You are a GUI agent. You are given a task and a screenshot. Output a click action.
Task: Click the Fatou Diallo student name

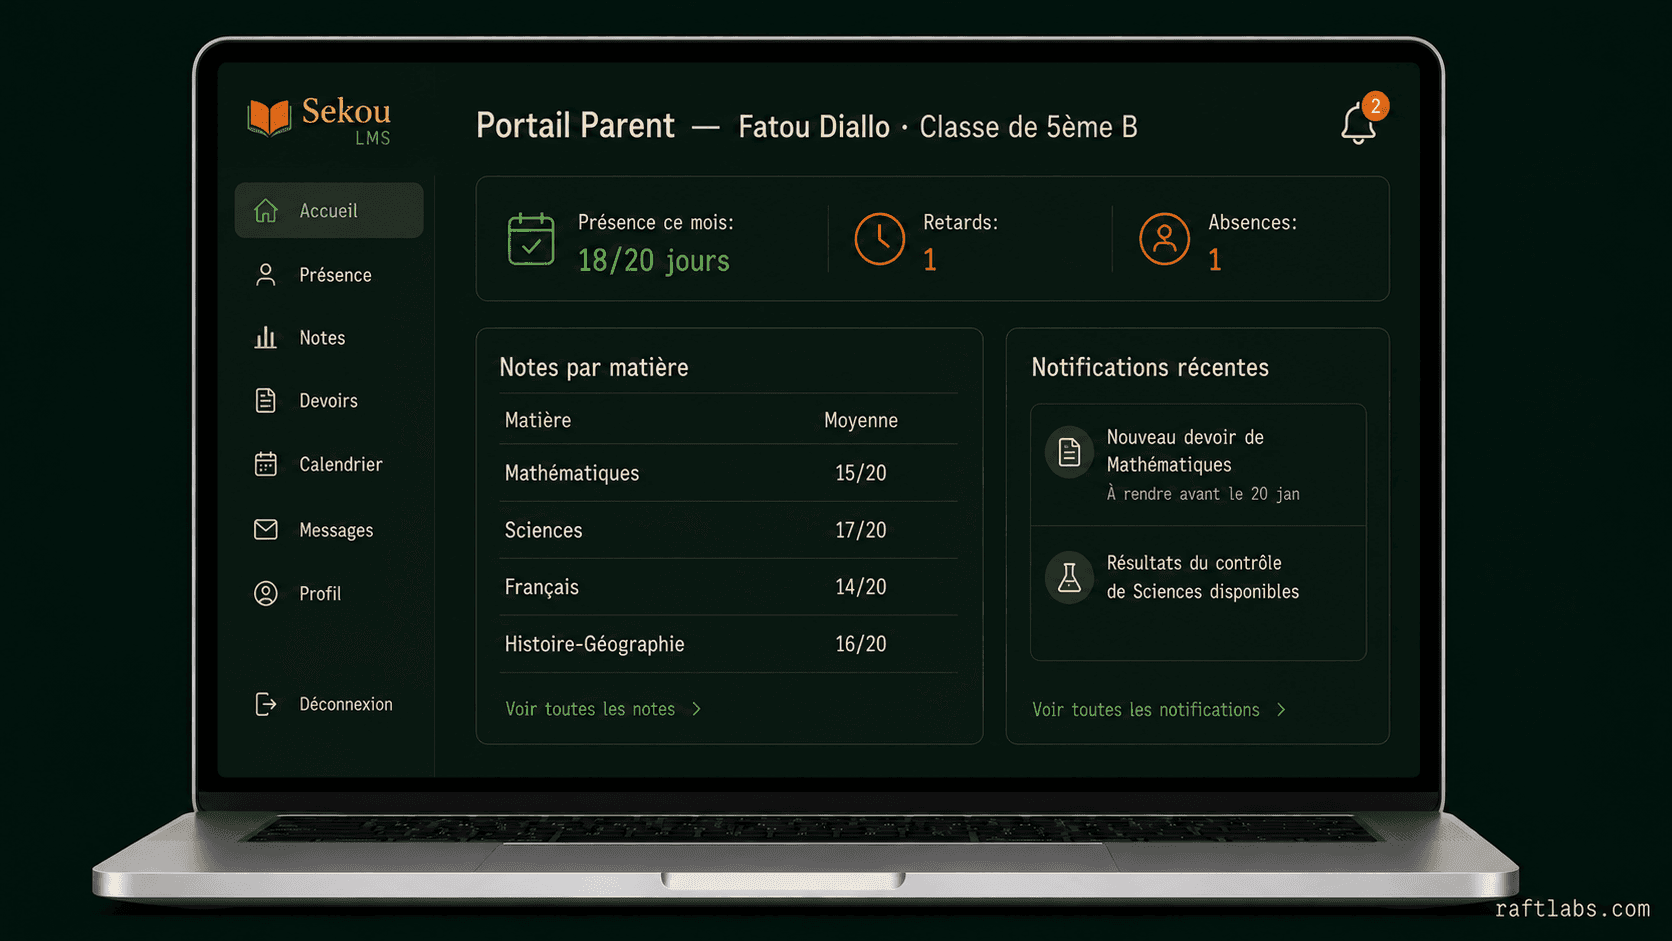pos(814,127)
